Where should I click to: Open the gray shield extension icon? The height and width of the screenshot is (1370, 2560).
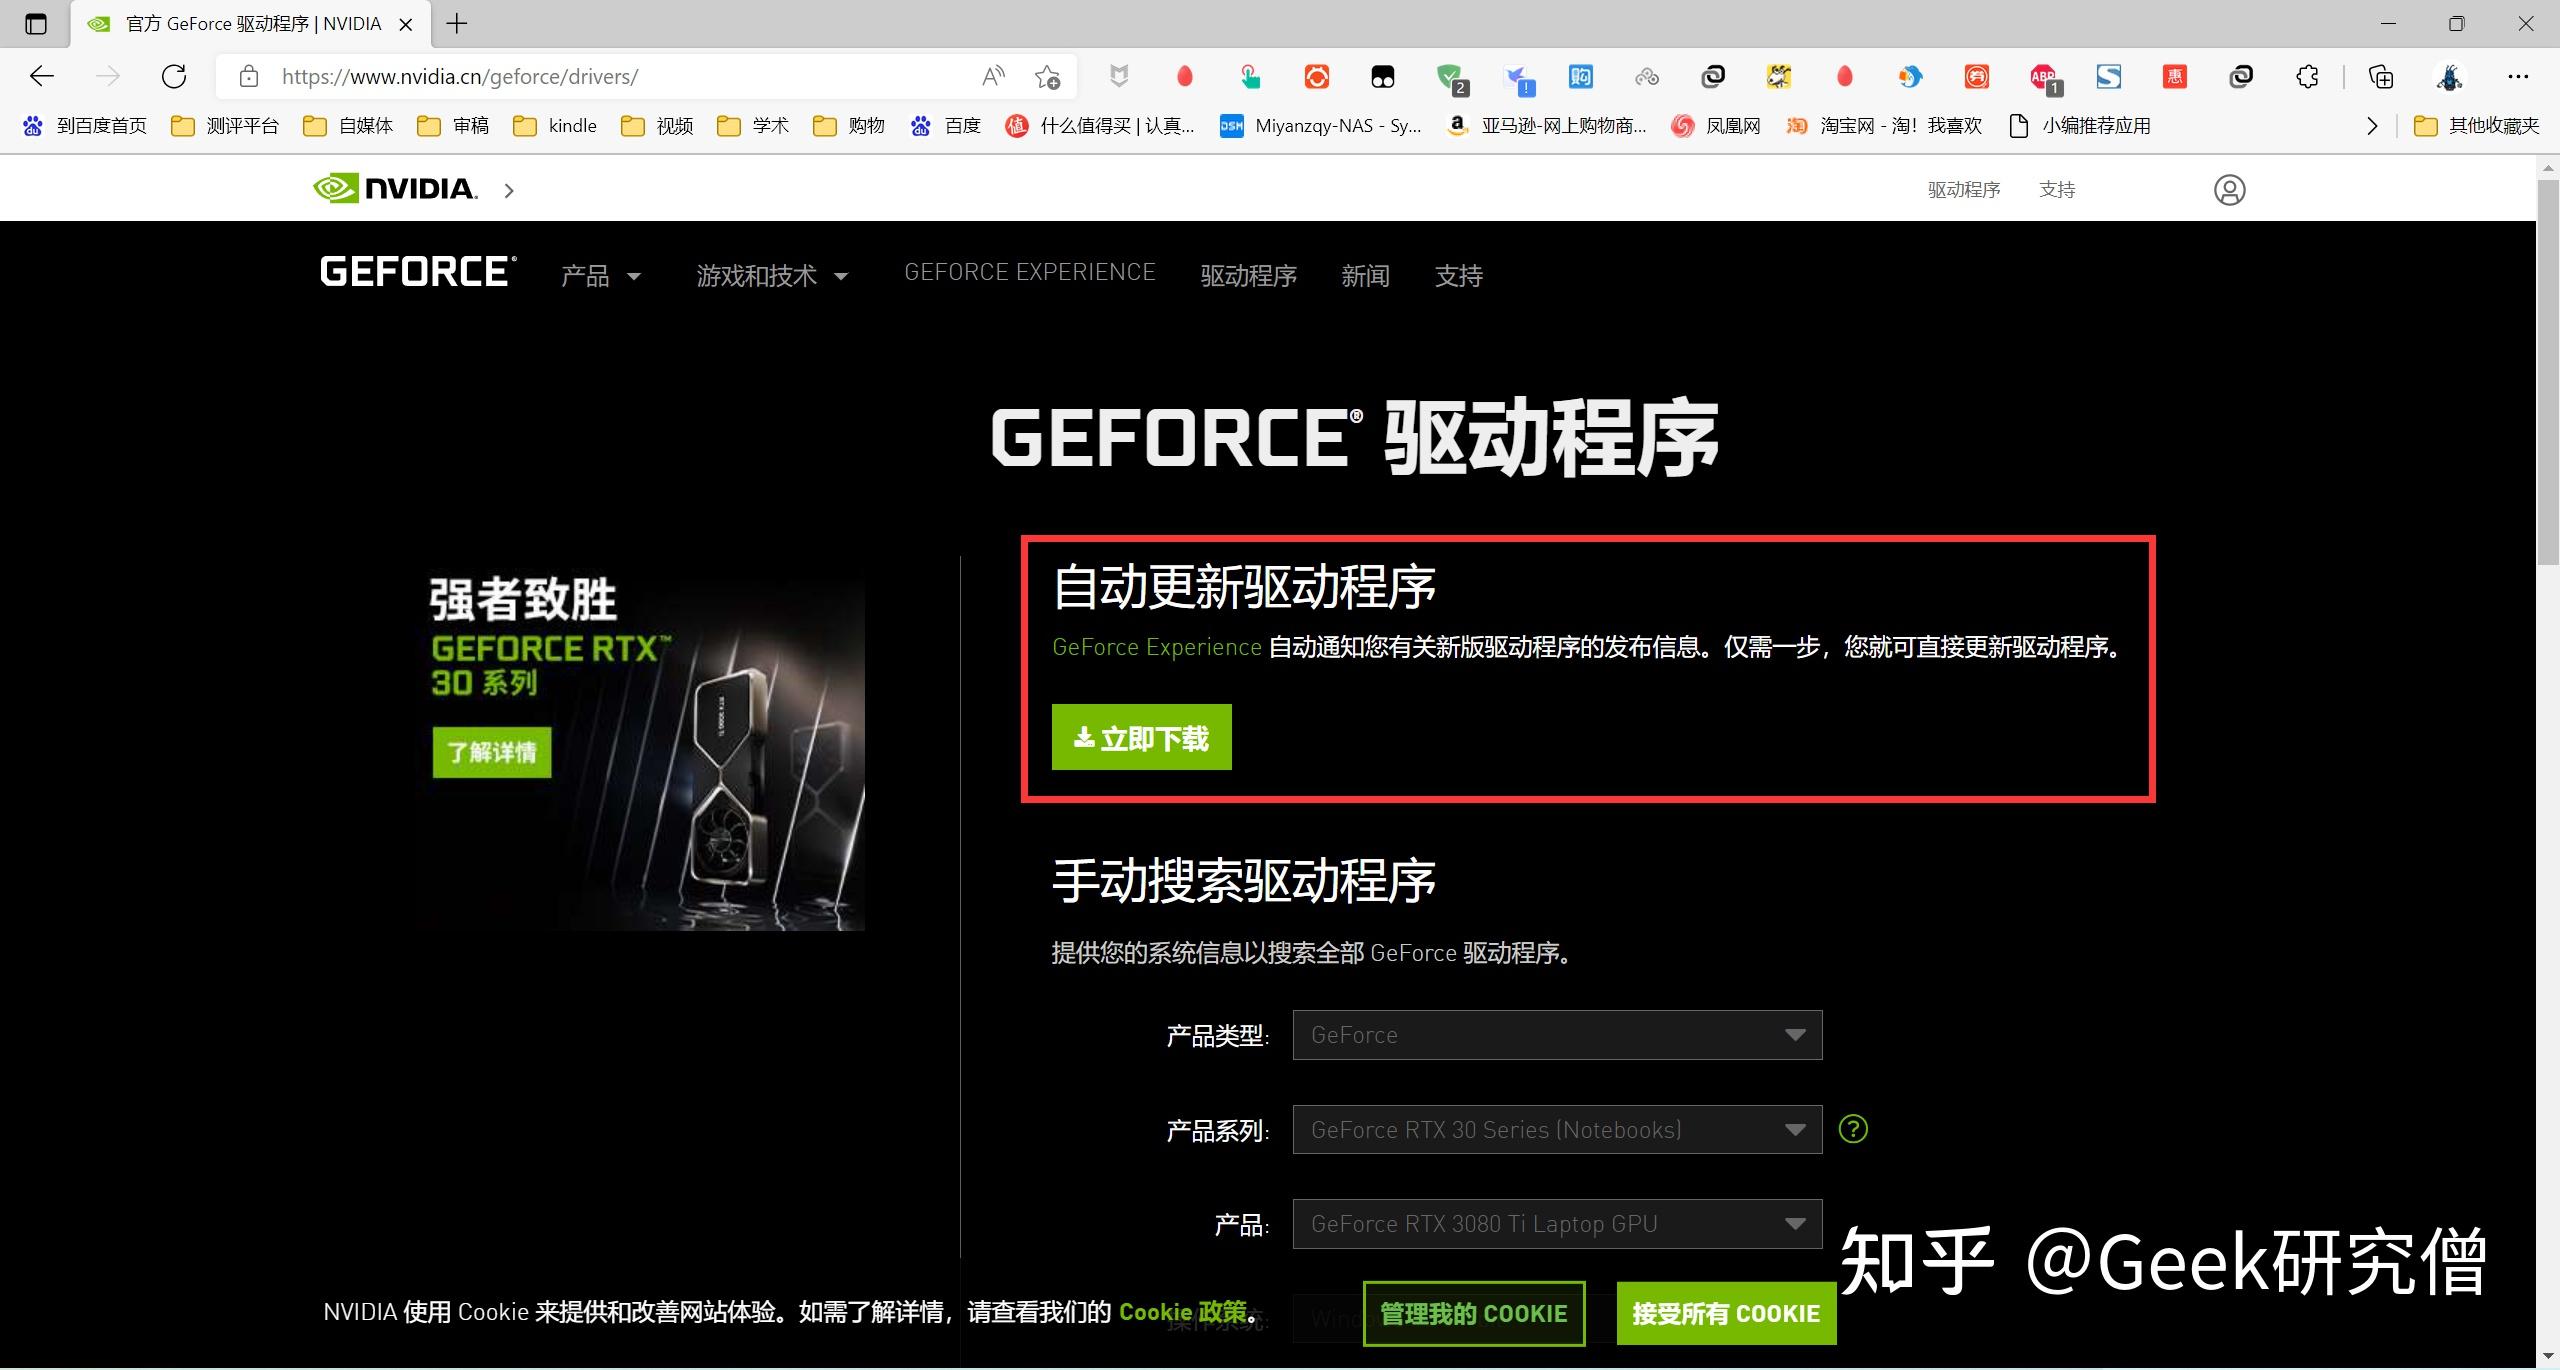tap(1119, 76)
